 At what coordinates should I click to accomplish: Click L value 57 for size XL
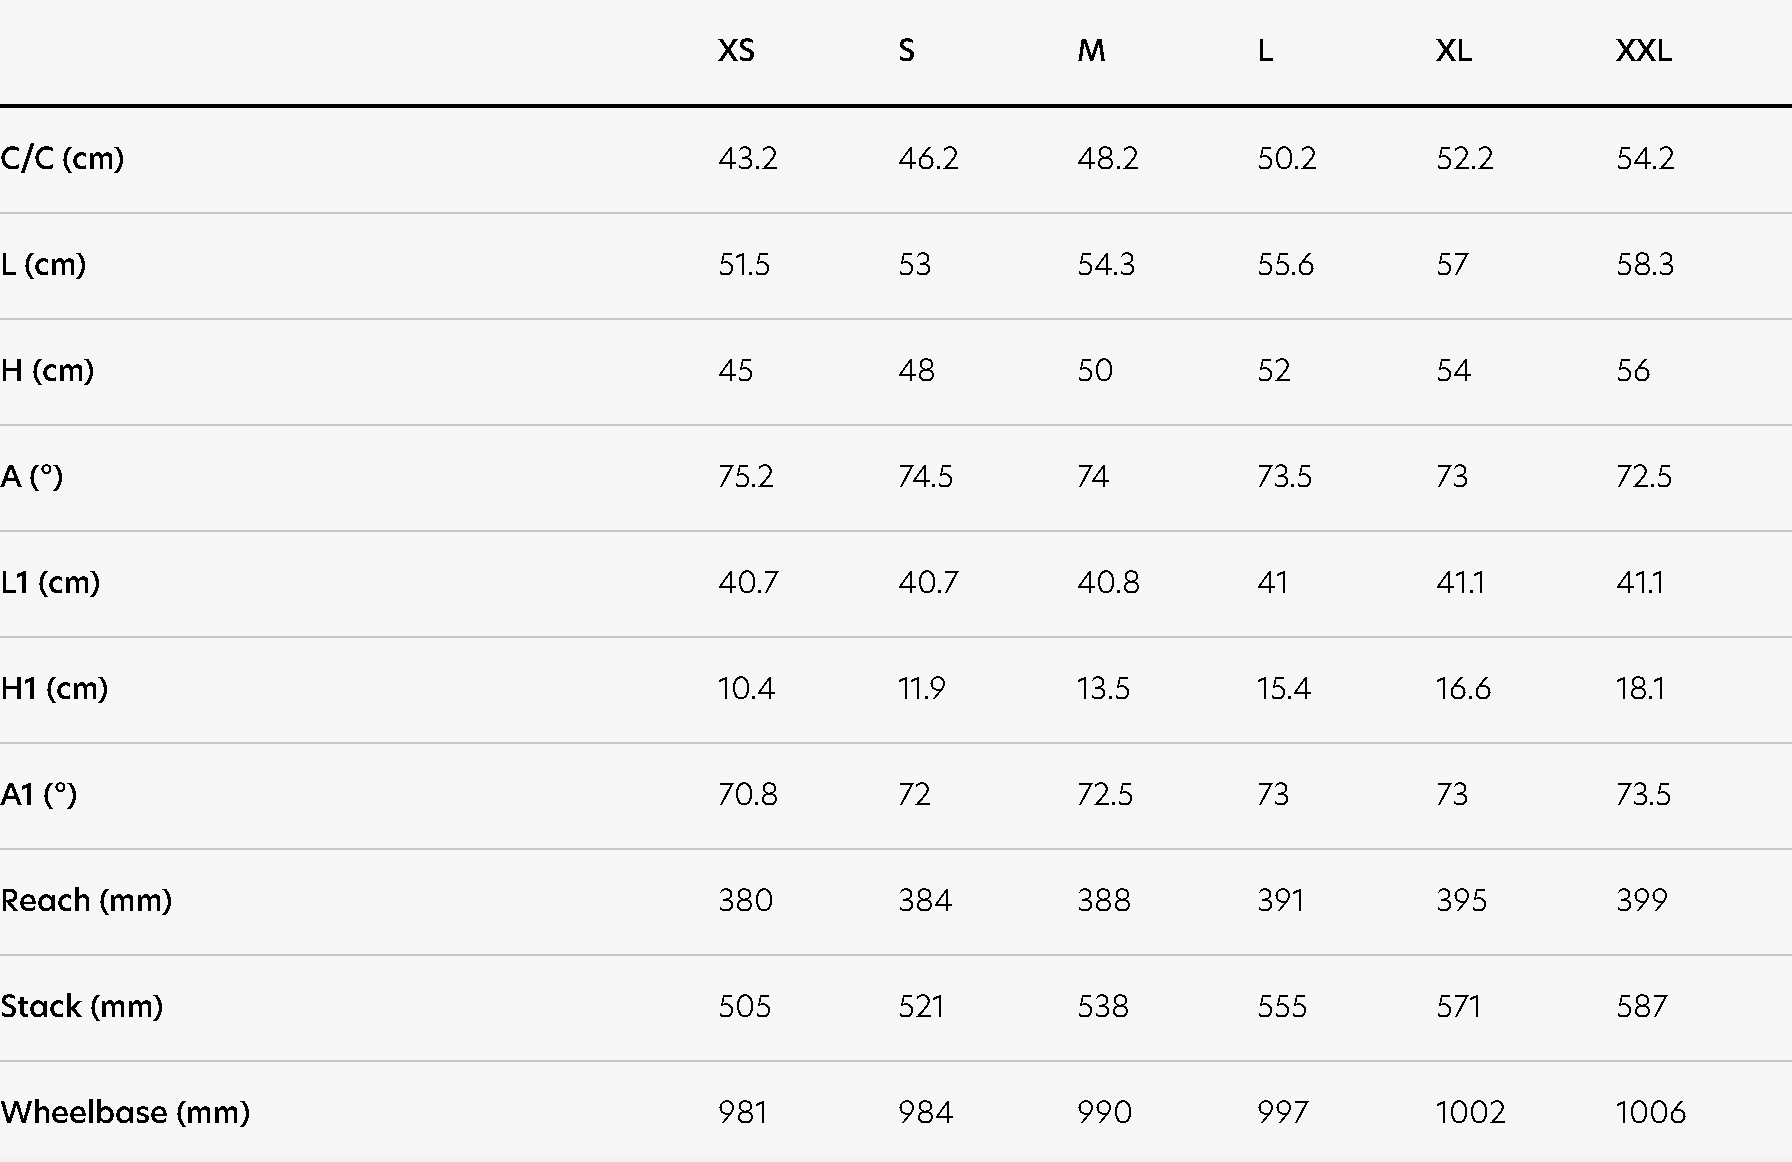[1452, 265]
